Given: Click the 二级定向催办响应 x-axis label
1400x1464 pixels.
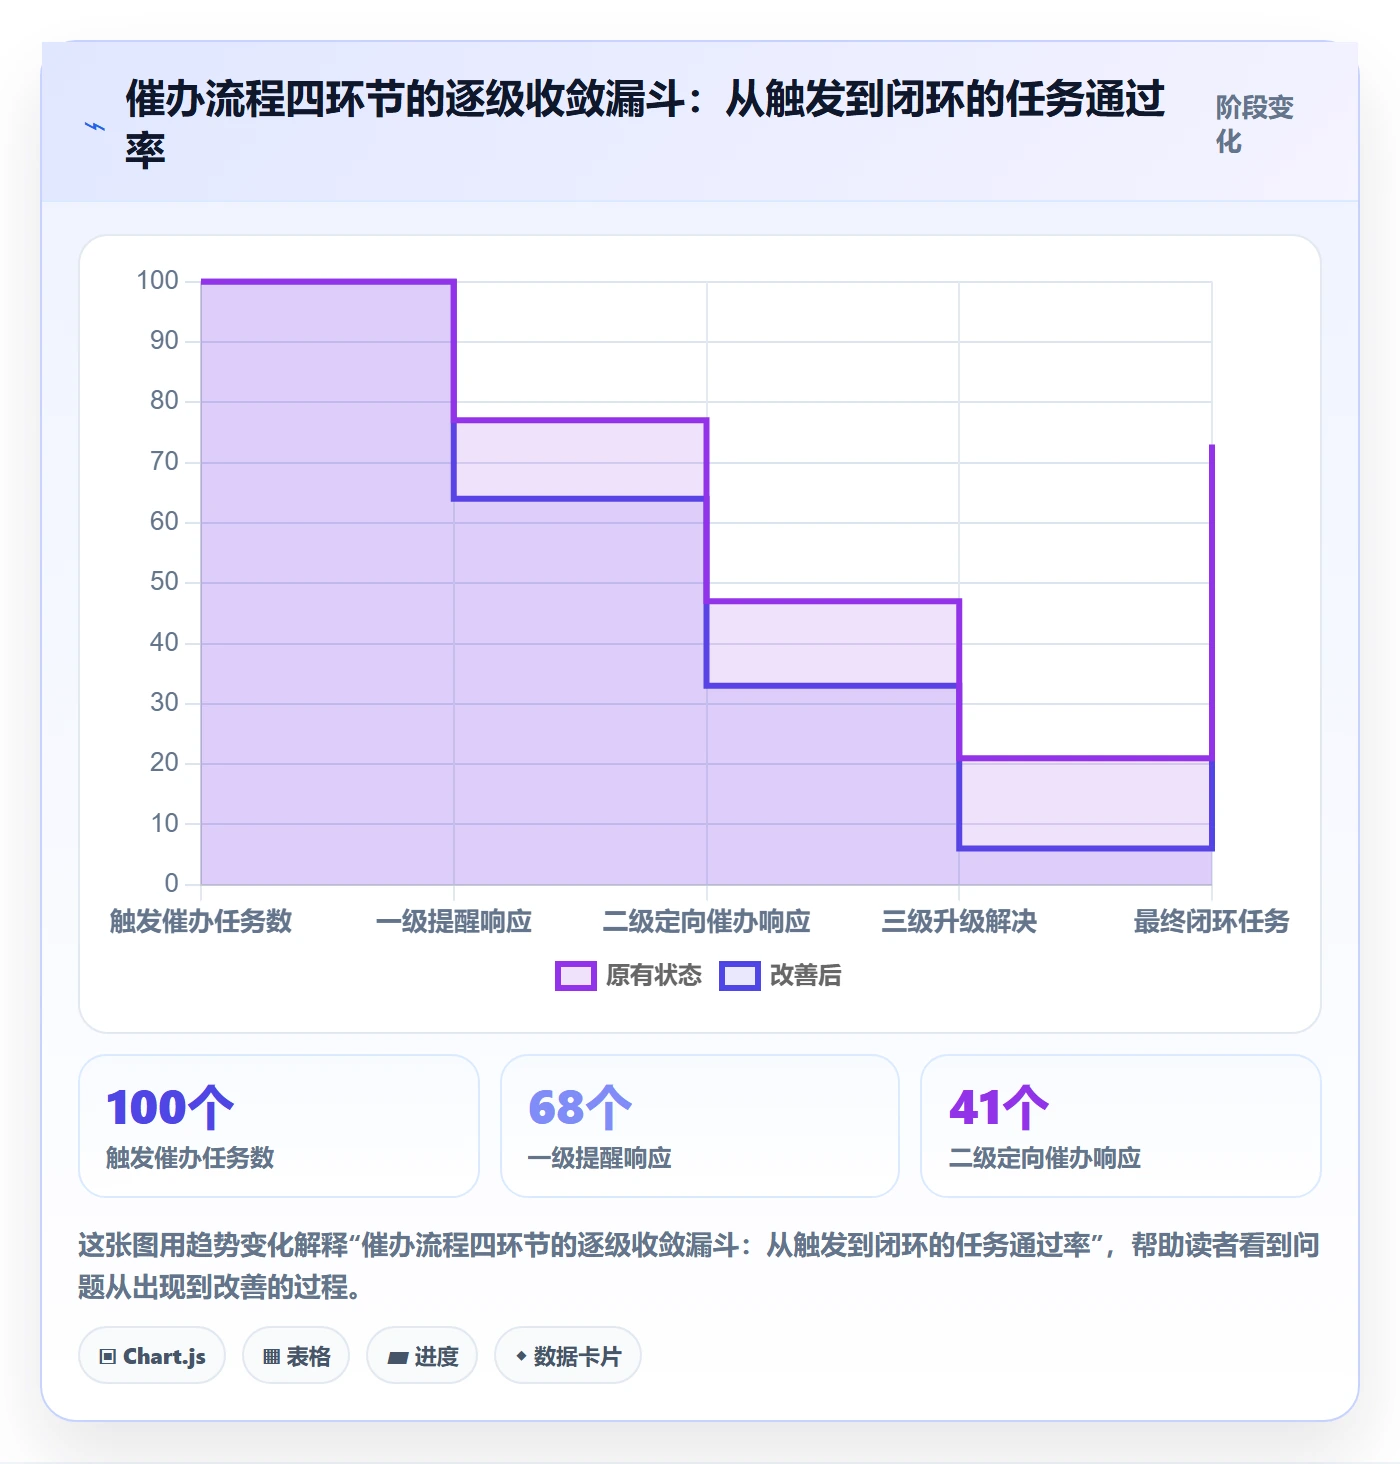Looking at the screenshot, I should coord(707,921).
